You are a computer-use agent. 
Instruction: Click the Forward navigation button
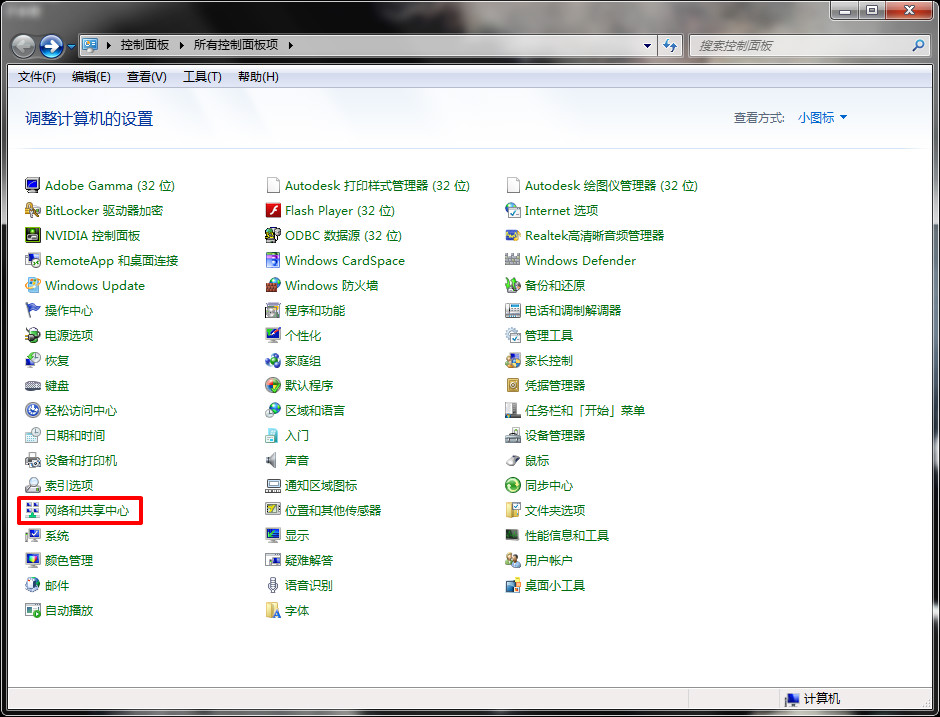52,46
